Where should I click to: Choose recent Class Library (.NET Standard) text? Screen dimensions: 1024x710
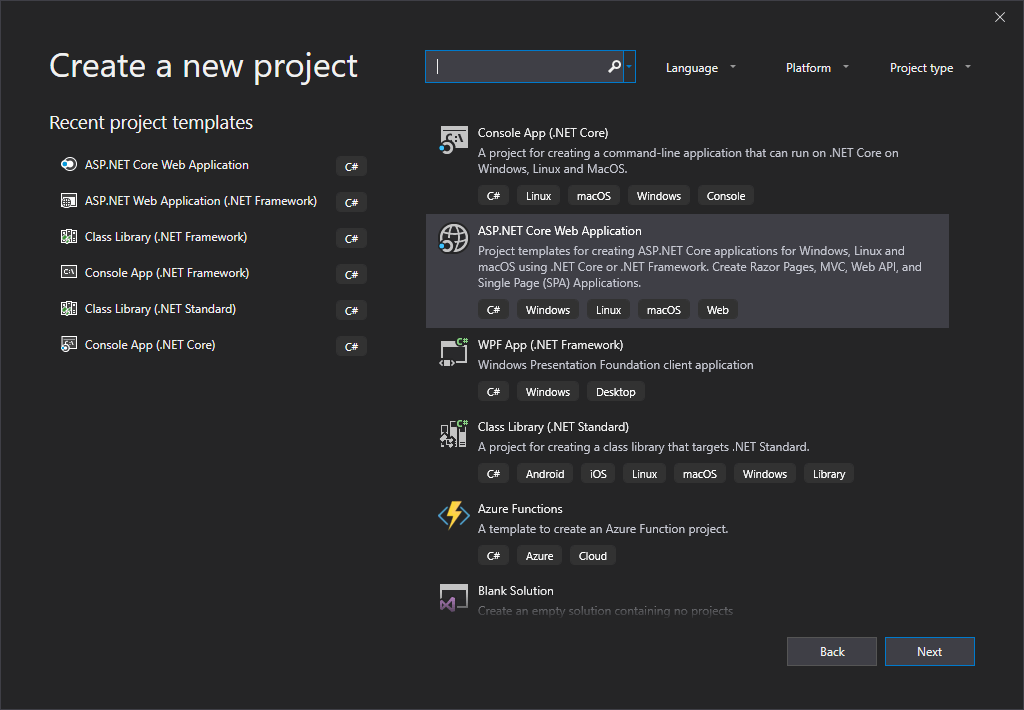[160, 308]
